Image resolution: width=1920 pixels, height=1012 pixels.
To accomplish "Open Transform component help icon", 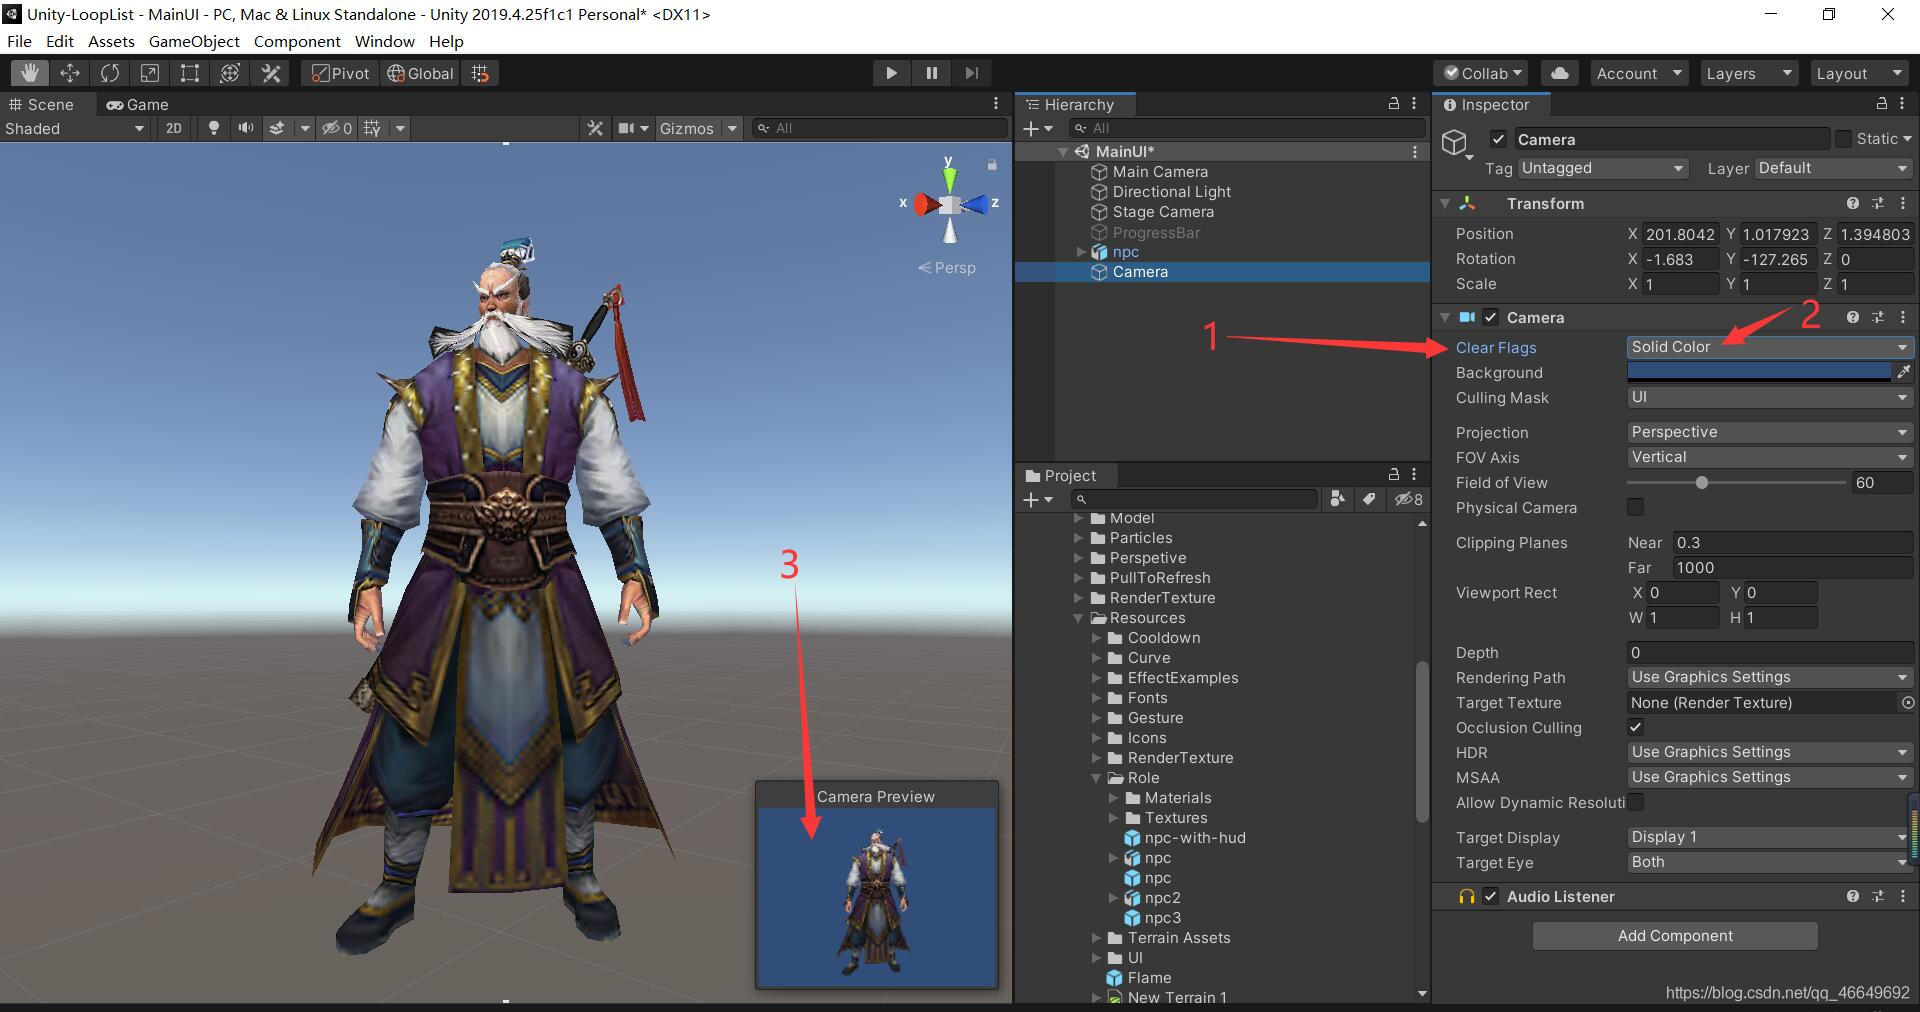I will 1853,203.
